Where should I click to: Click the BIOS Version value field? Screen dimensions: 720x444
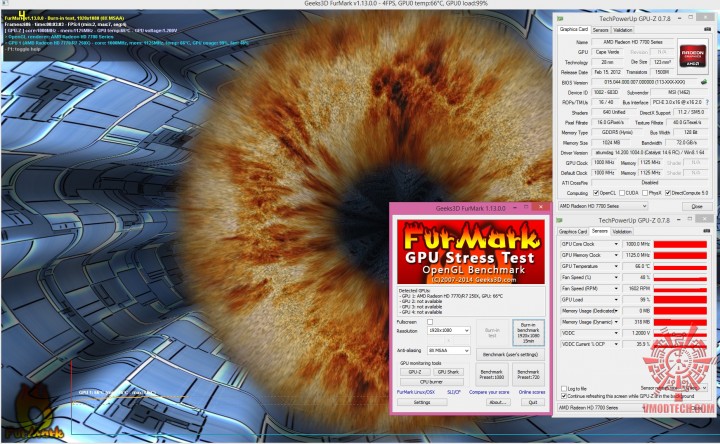(645, 82)
